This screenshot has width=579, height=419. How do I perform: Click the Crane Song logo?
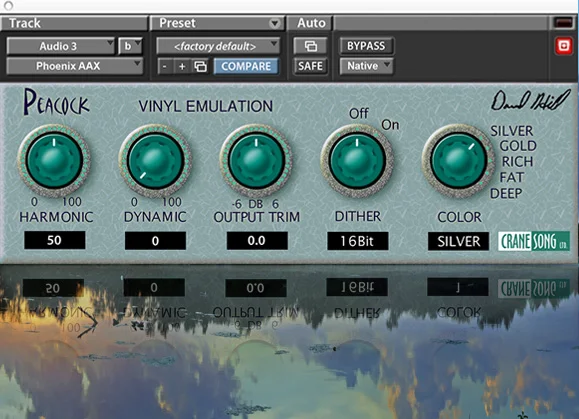tap(534, 241)
